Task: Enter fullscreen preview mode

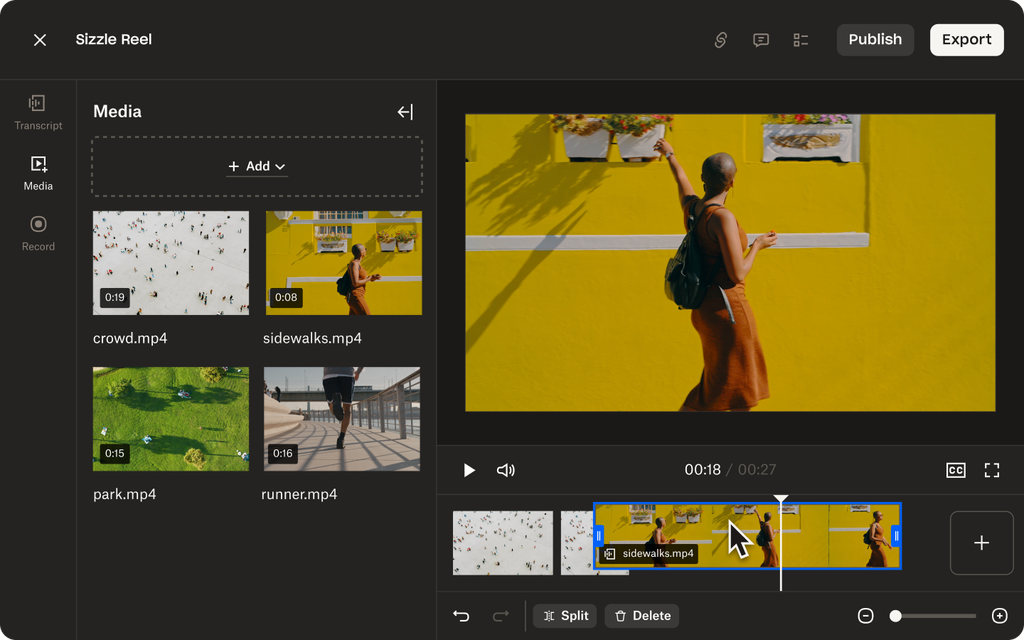Action: [992, 470]
